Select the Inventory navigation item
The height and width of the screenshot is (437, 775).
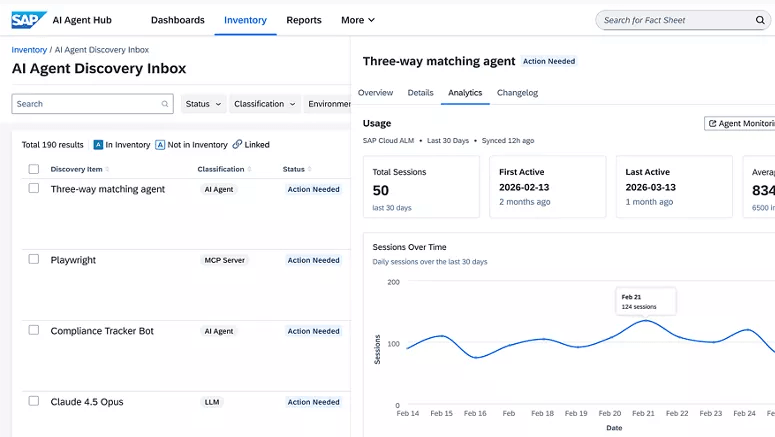(x=245, y=20)
